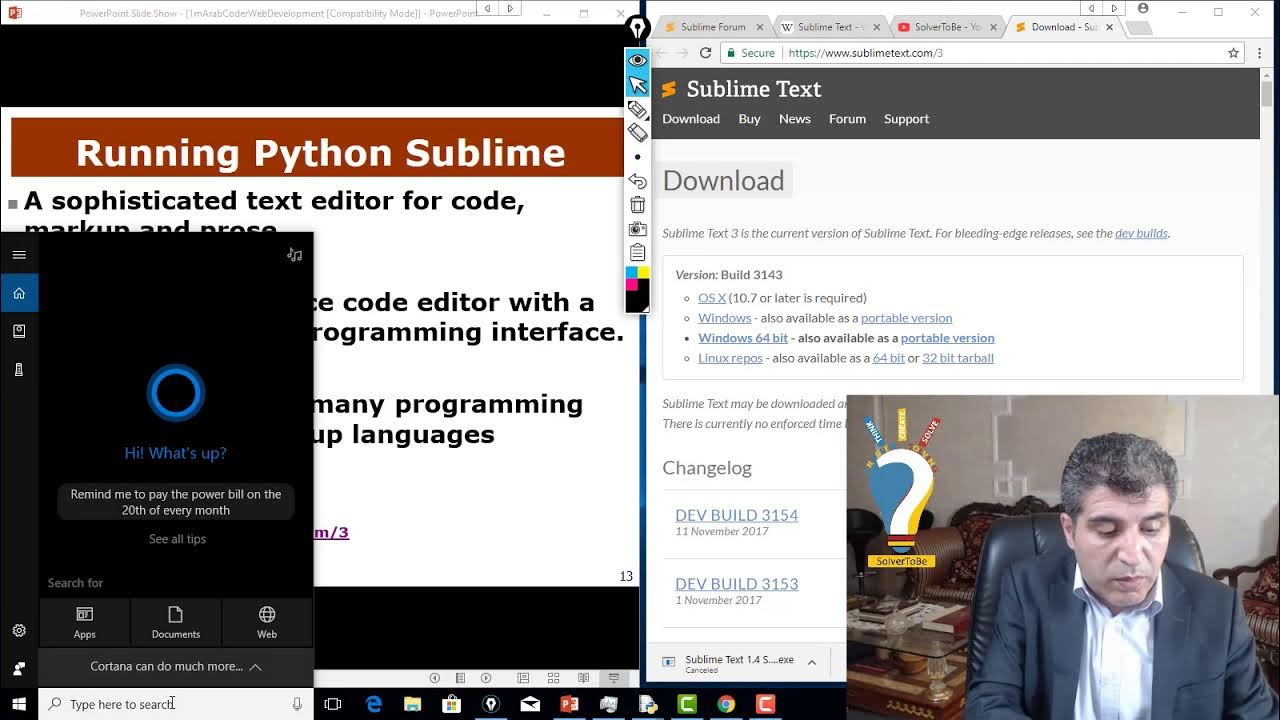Open Cortana hamburger menu
1280x720 pixels.
pyautogui.click(x=19, y=254)
